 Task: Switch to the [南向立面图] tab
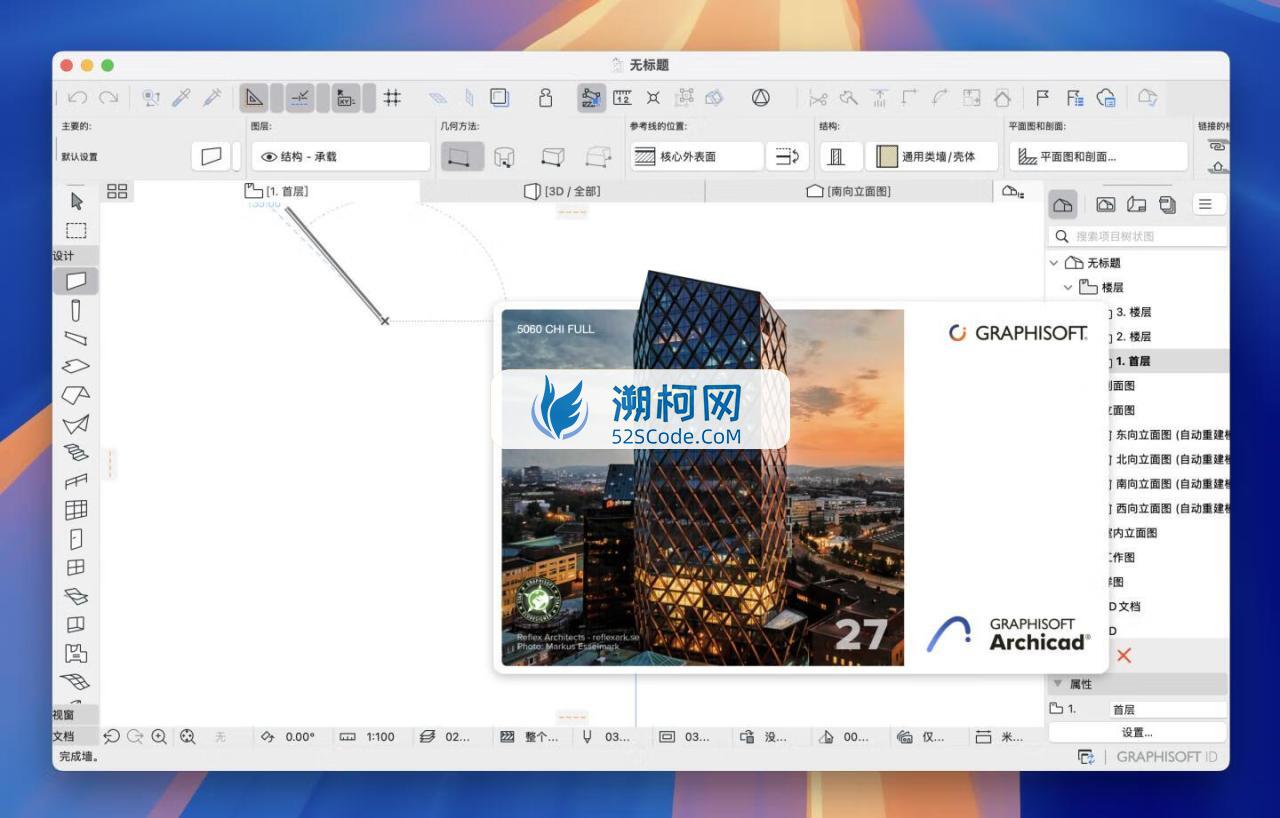click(x=848, y=191)
